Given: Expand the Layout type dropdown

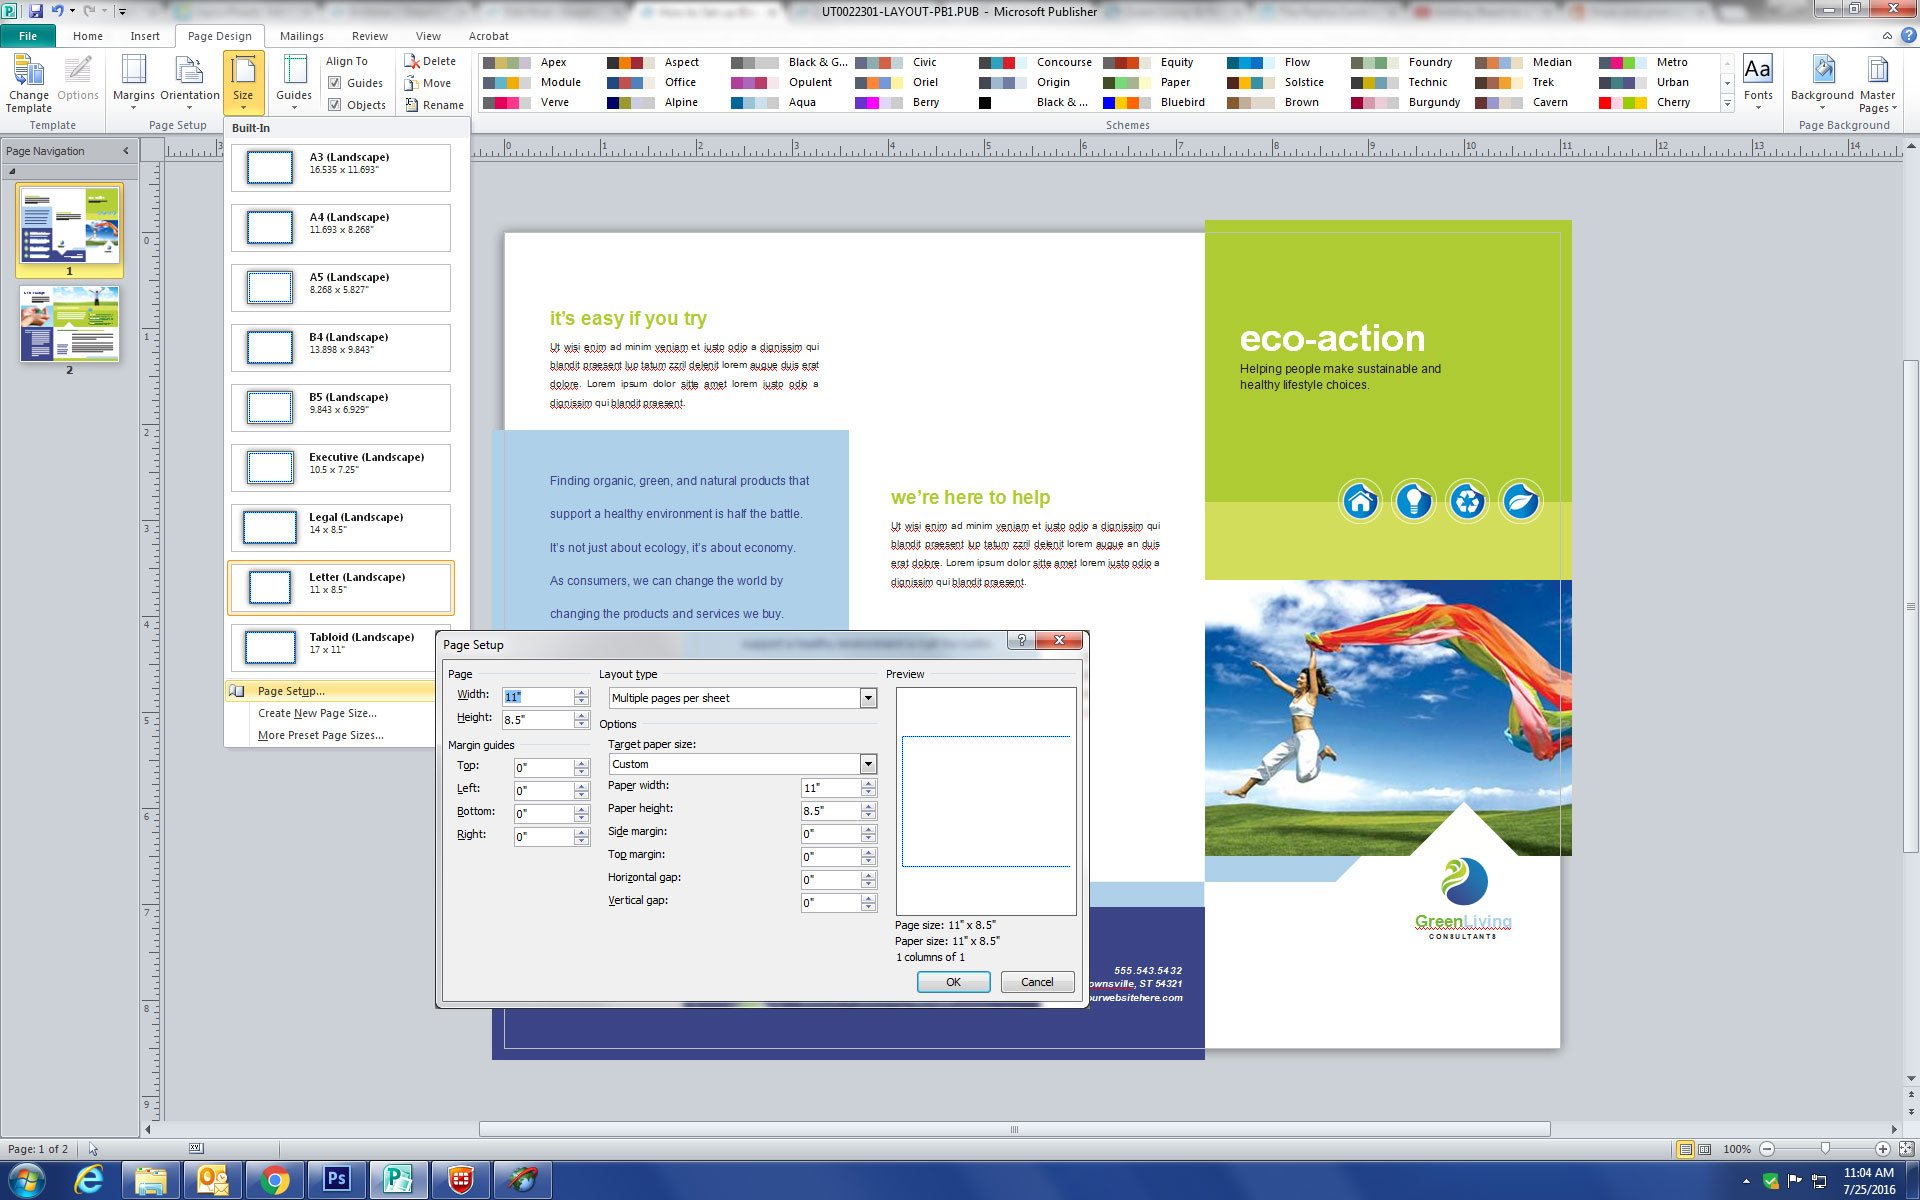Looking at the screenshot, I should pyautogui.click(x=868, y=698).
